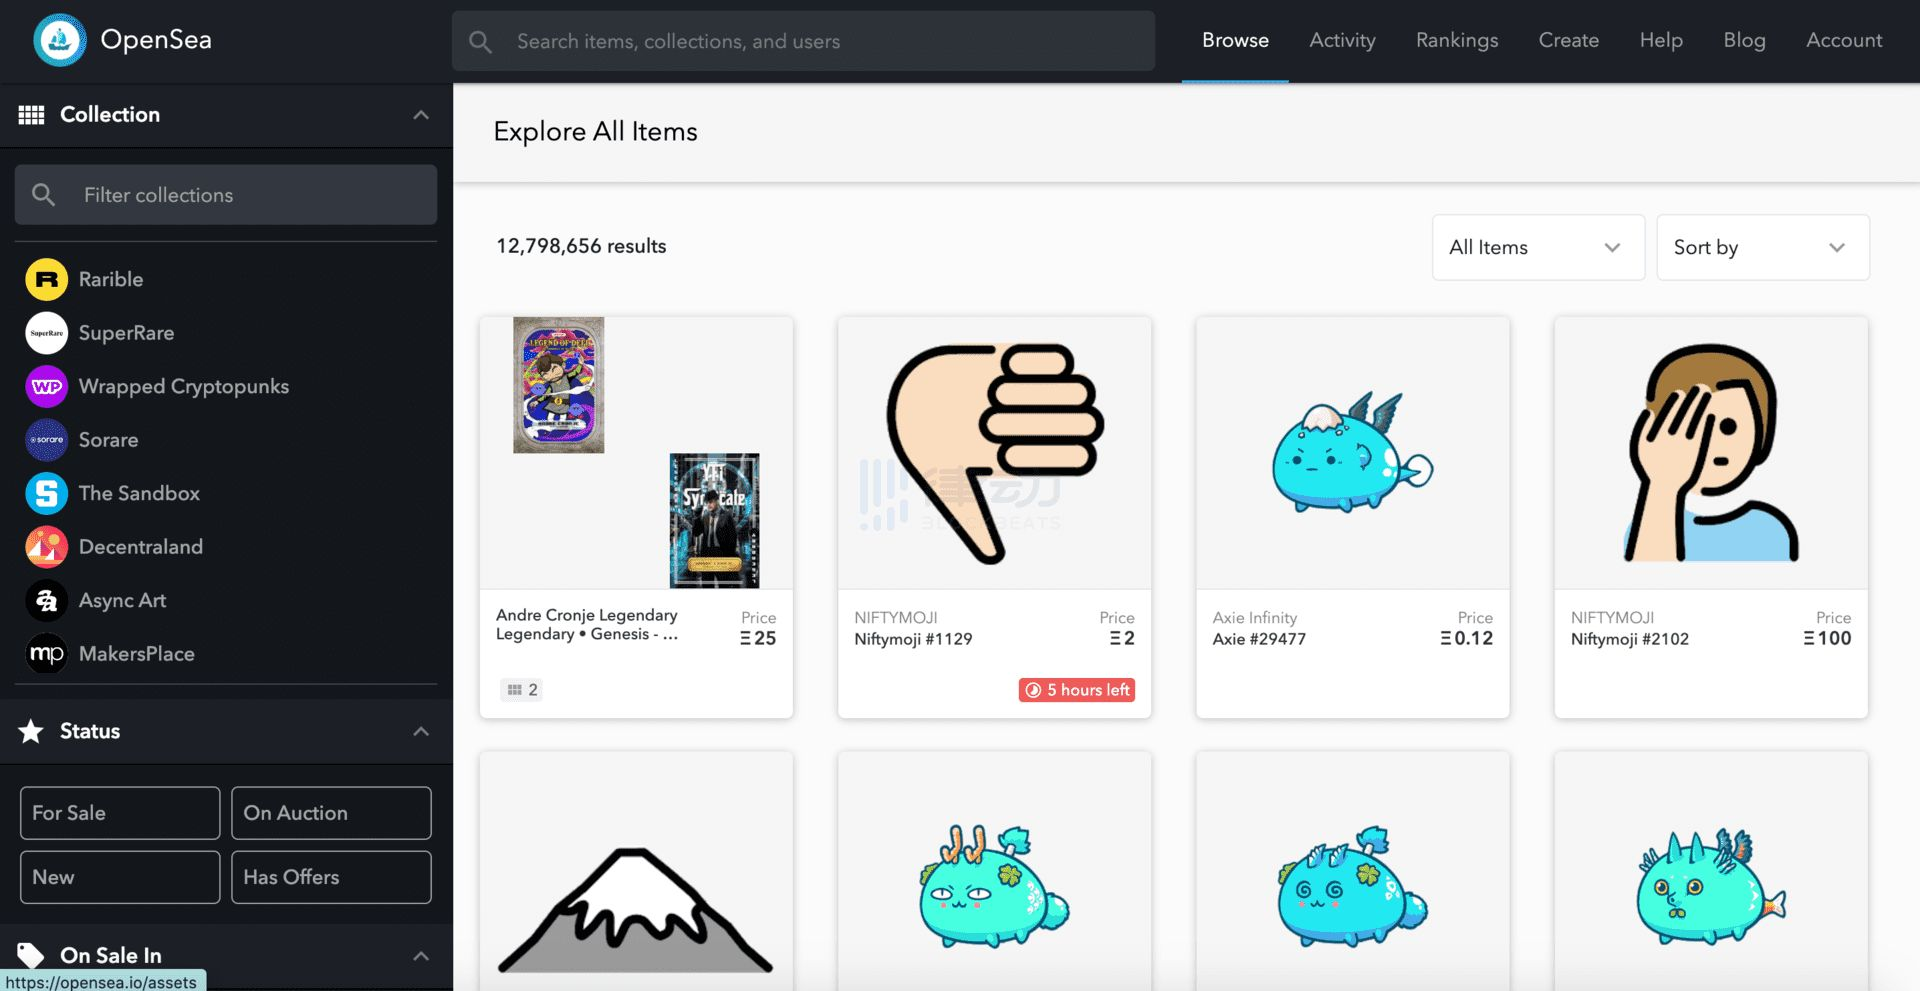
Task: Open Niftymoji #2102 title link
Action: click(1629, 639)
